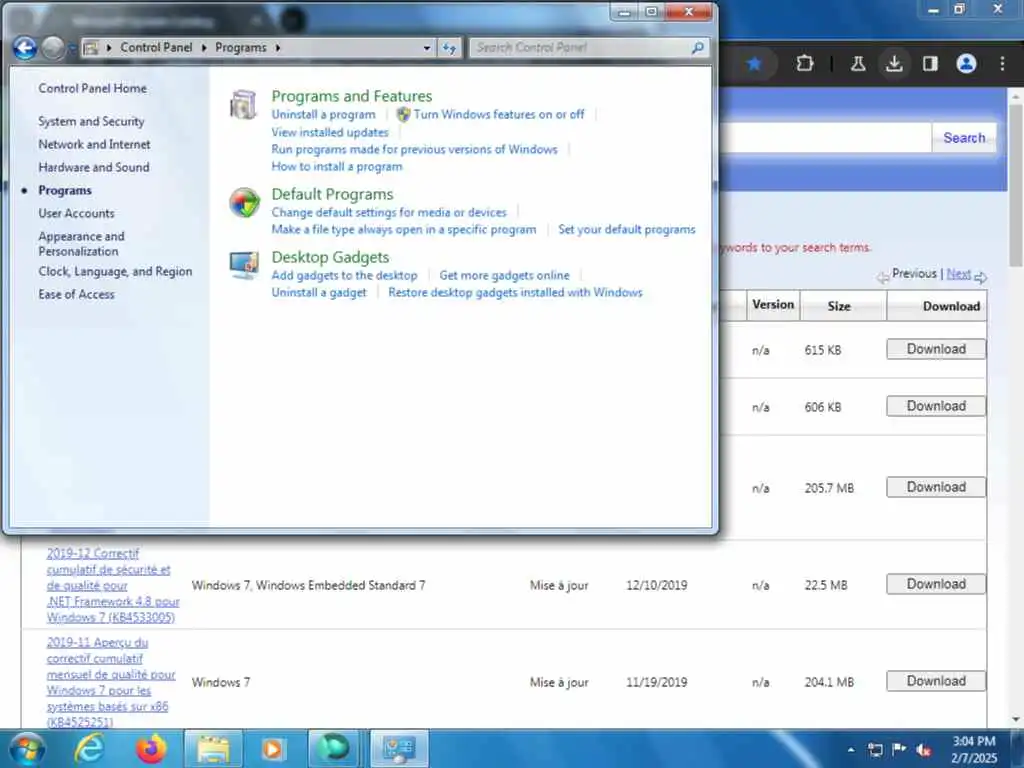This screenshot has height=768, width=1024.
Task: Click the green circular taskbar app icon
Action: (334, 748)
